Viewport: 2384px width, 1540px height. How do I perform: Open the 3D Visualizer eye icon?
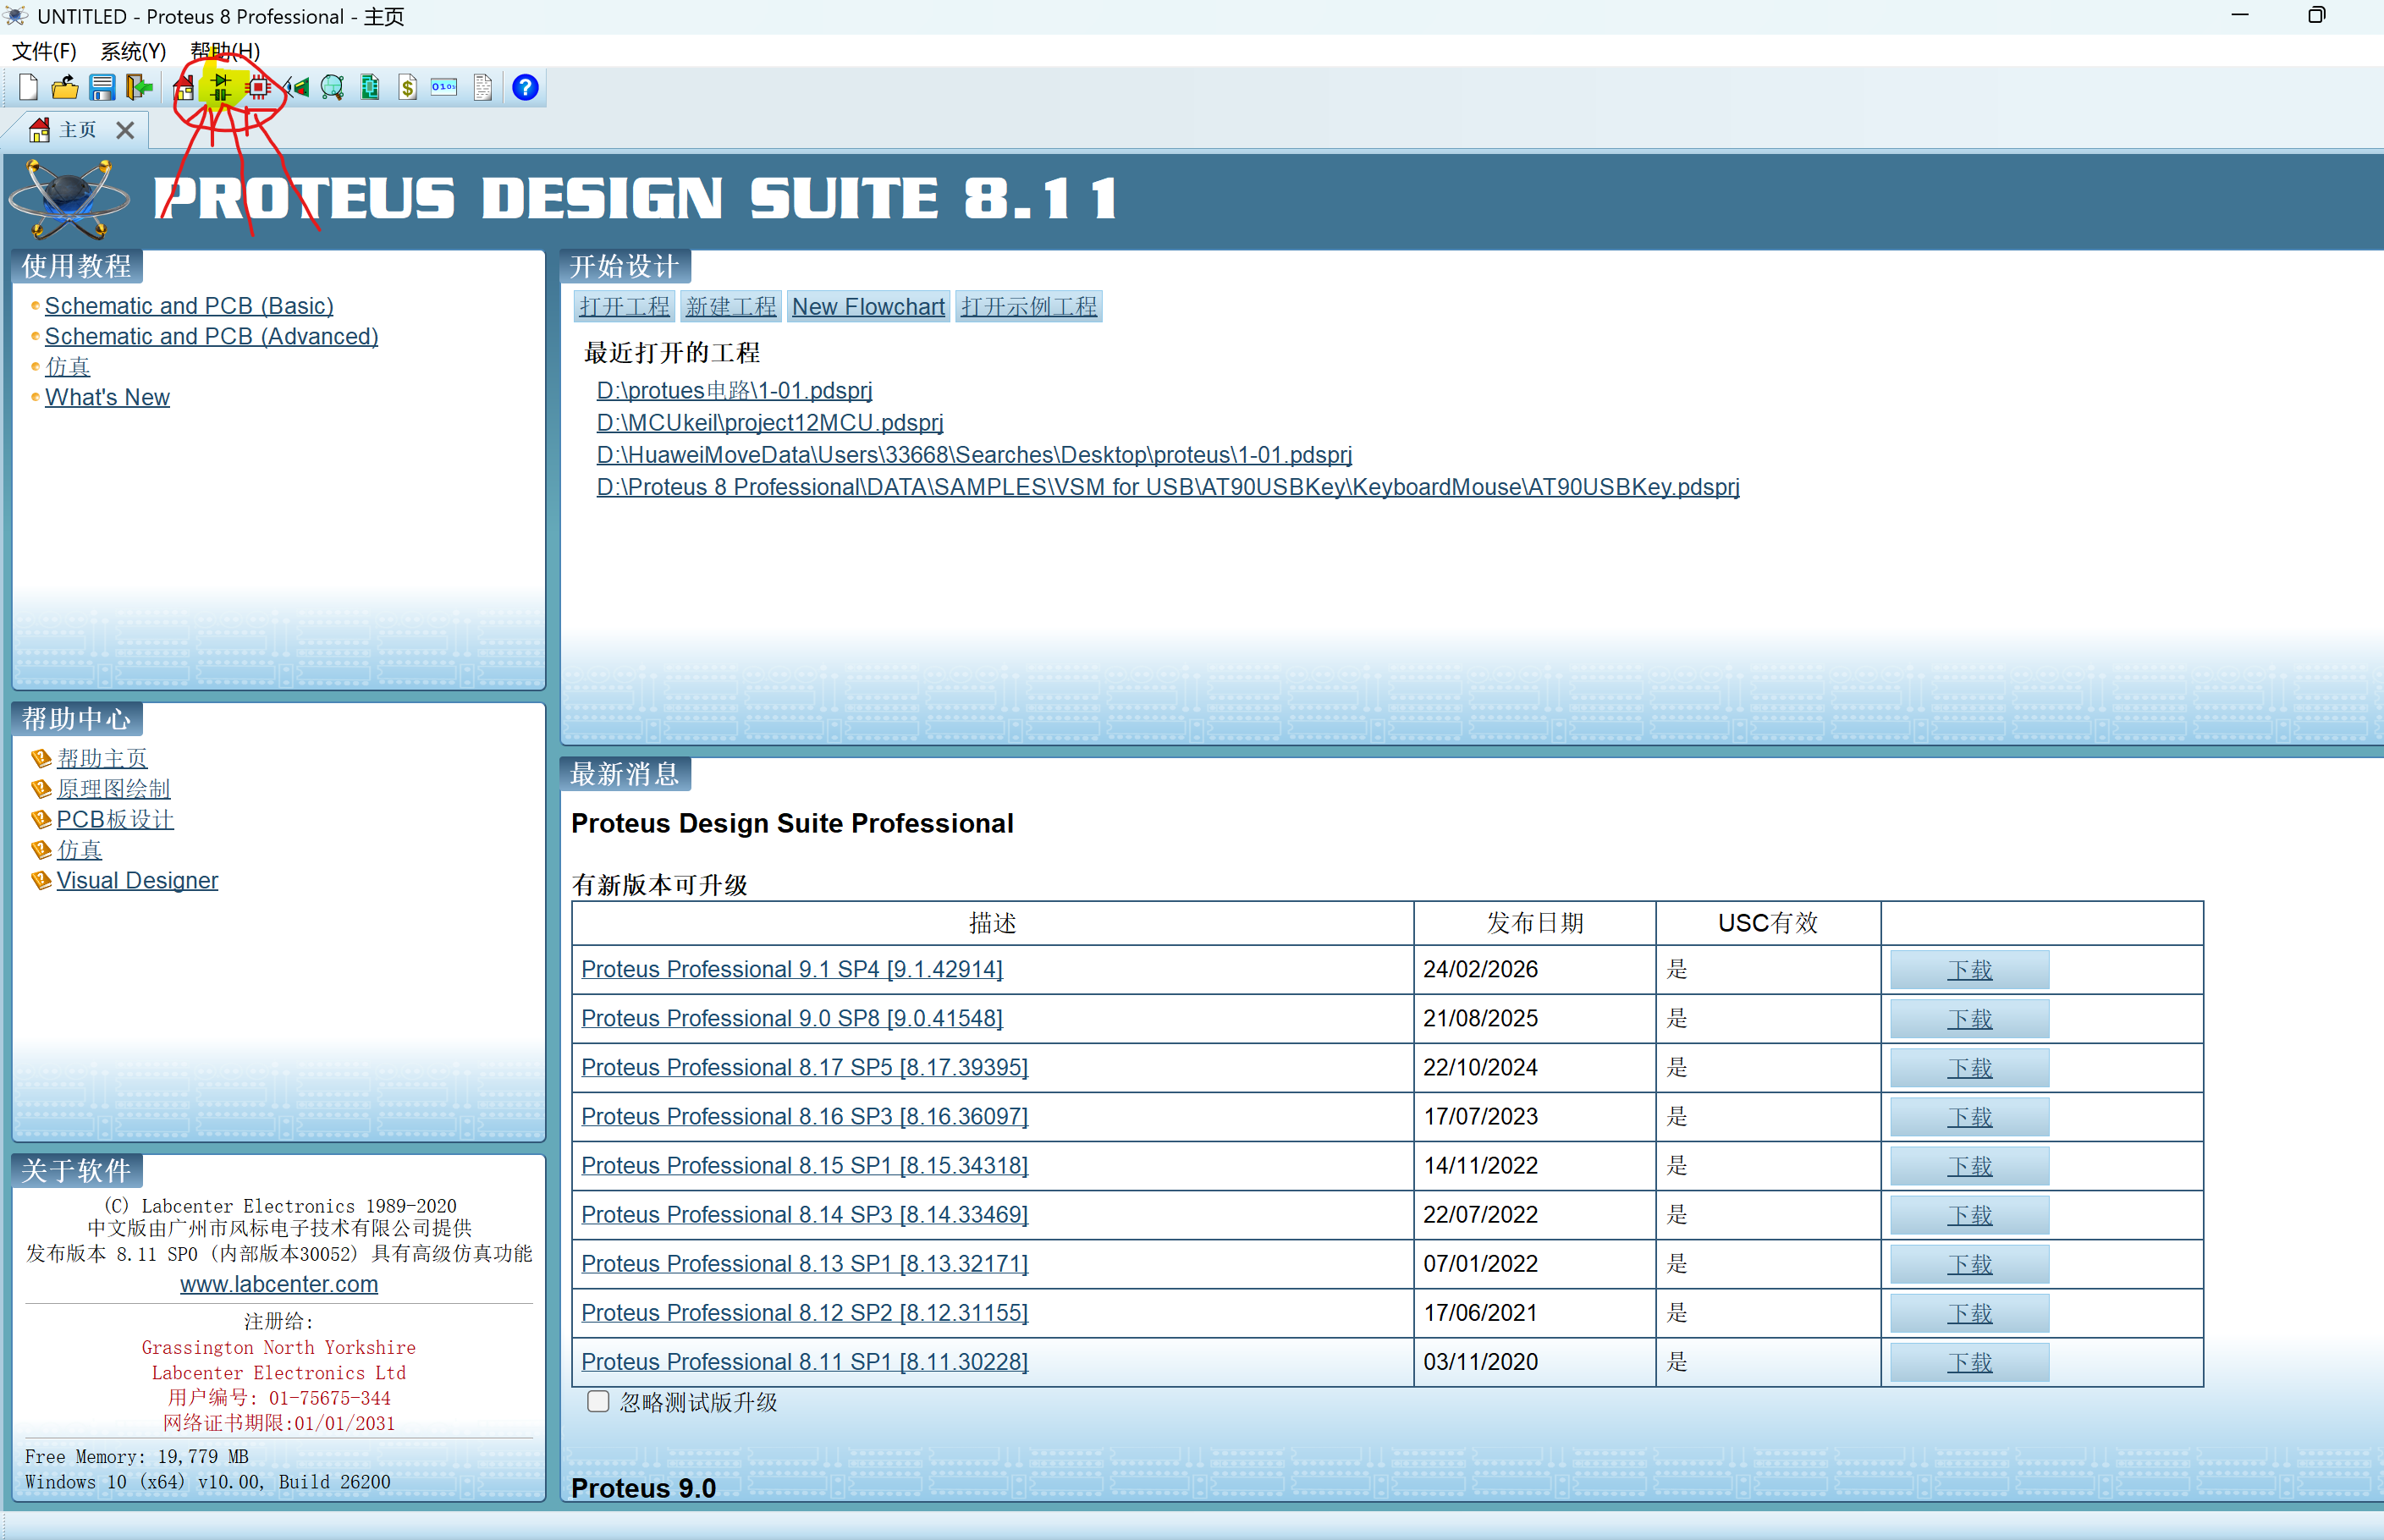tap(296, 88)
